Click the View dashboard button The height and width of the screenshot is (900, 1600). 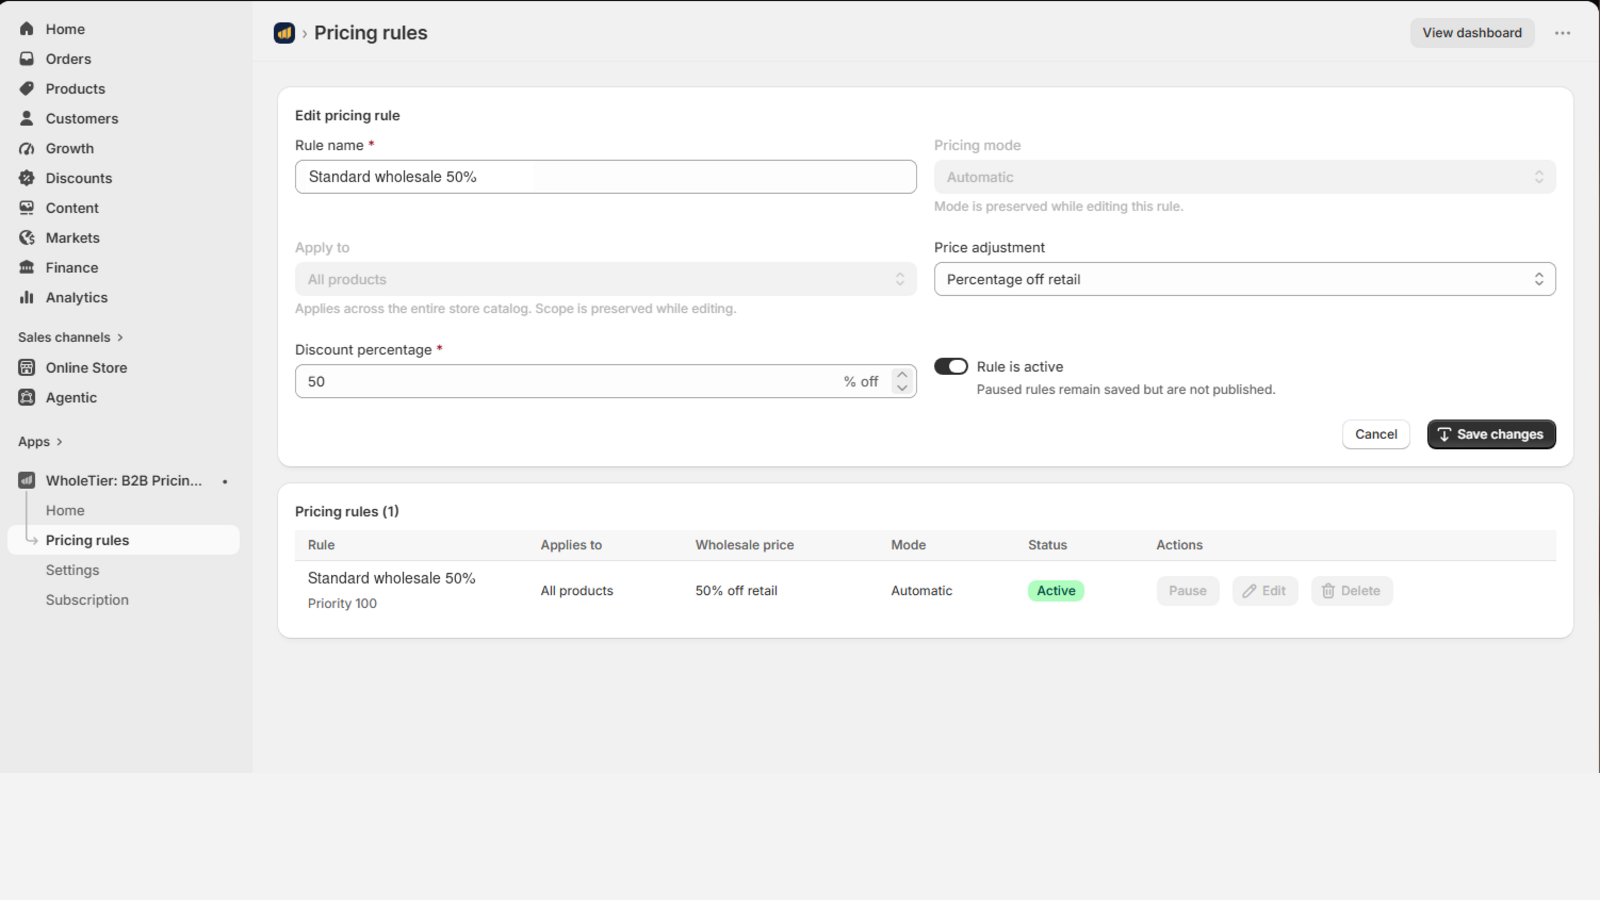pos(1472,33)
